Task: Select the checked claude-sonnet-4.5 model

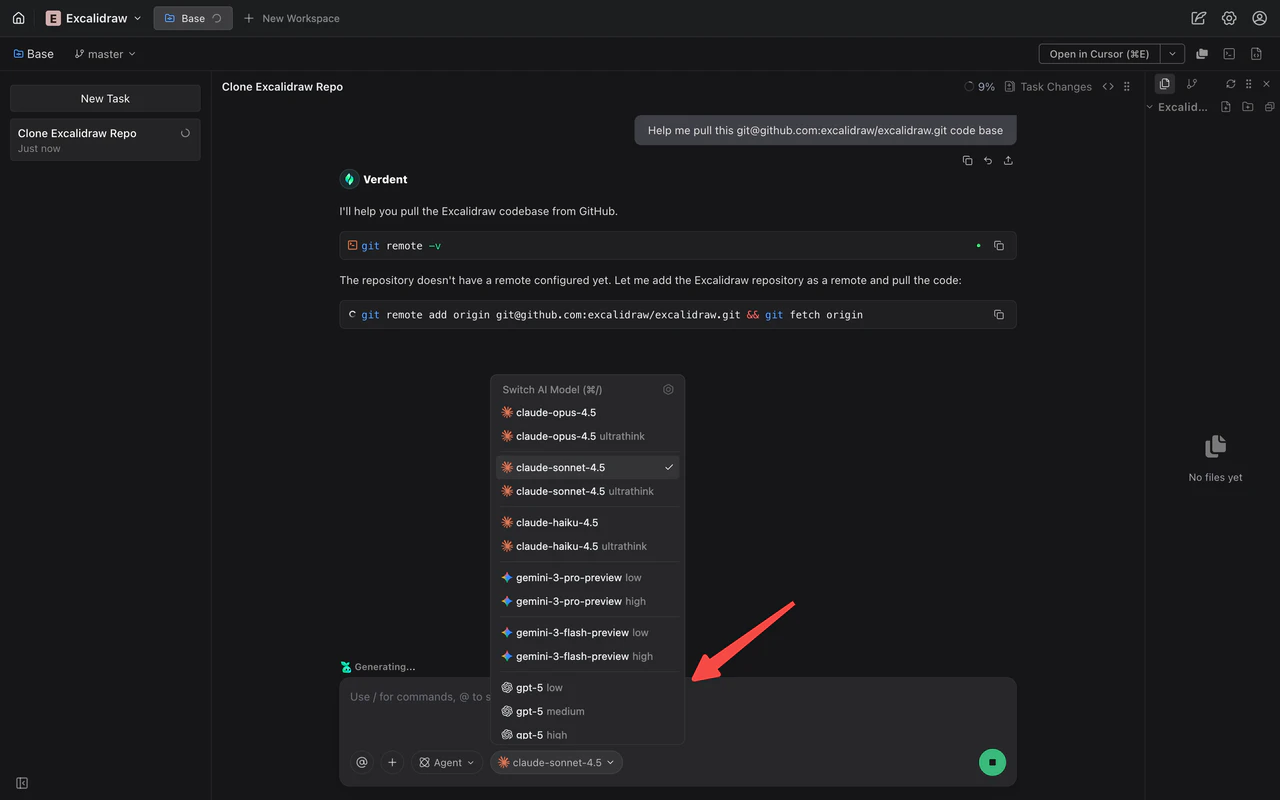Action: coord(588,468)
